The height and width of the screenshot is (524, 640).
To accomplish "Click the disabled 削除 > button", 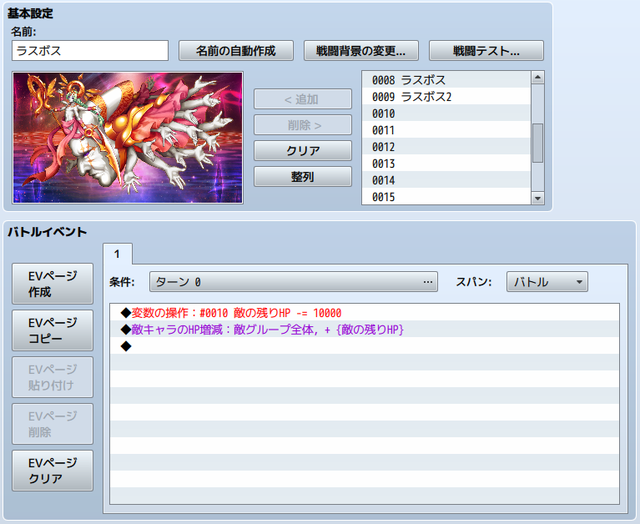I will coord(302,125).
